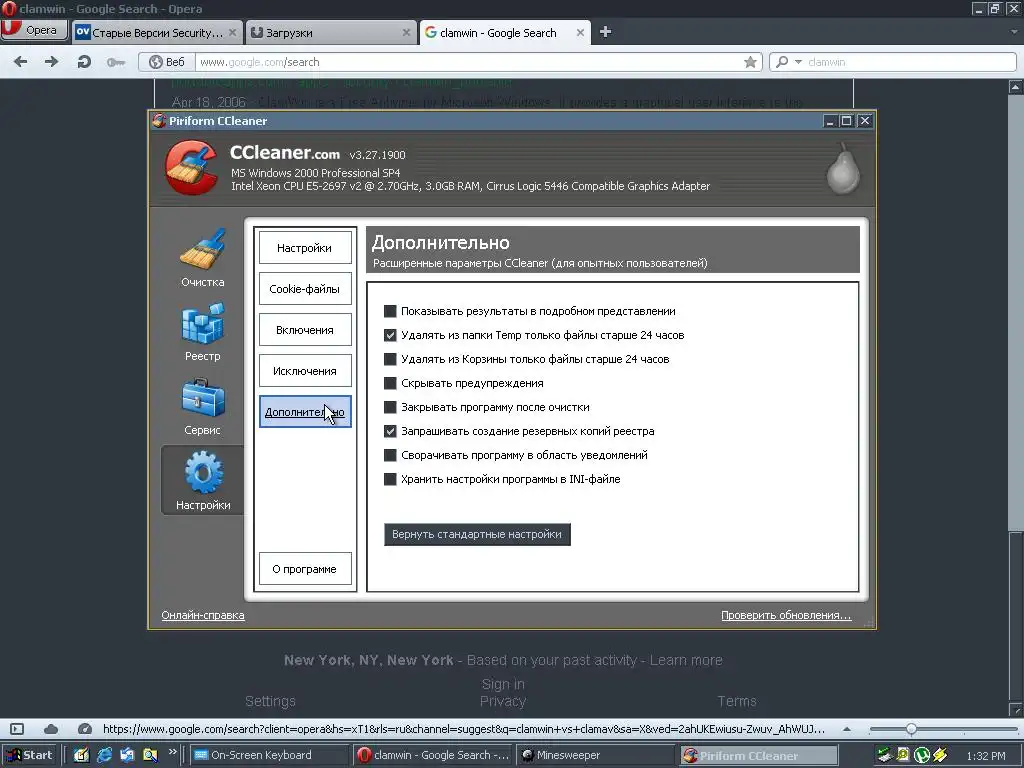Go forward in Opera browser

click(x=51, y=62)
